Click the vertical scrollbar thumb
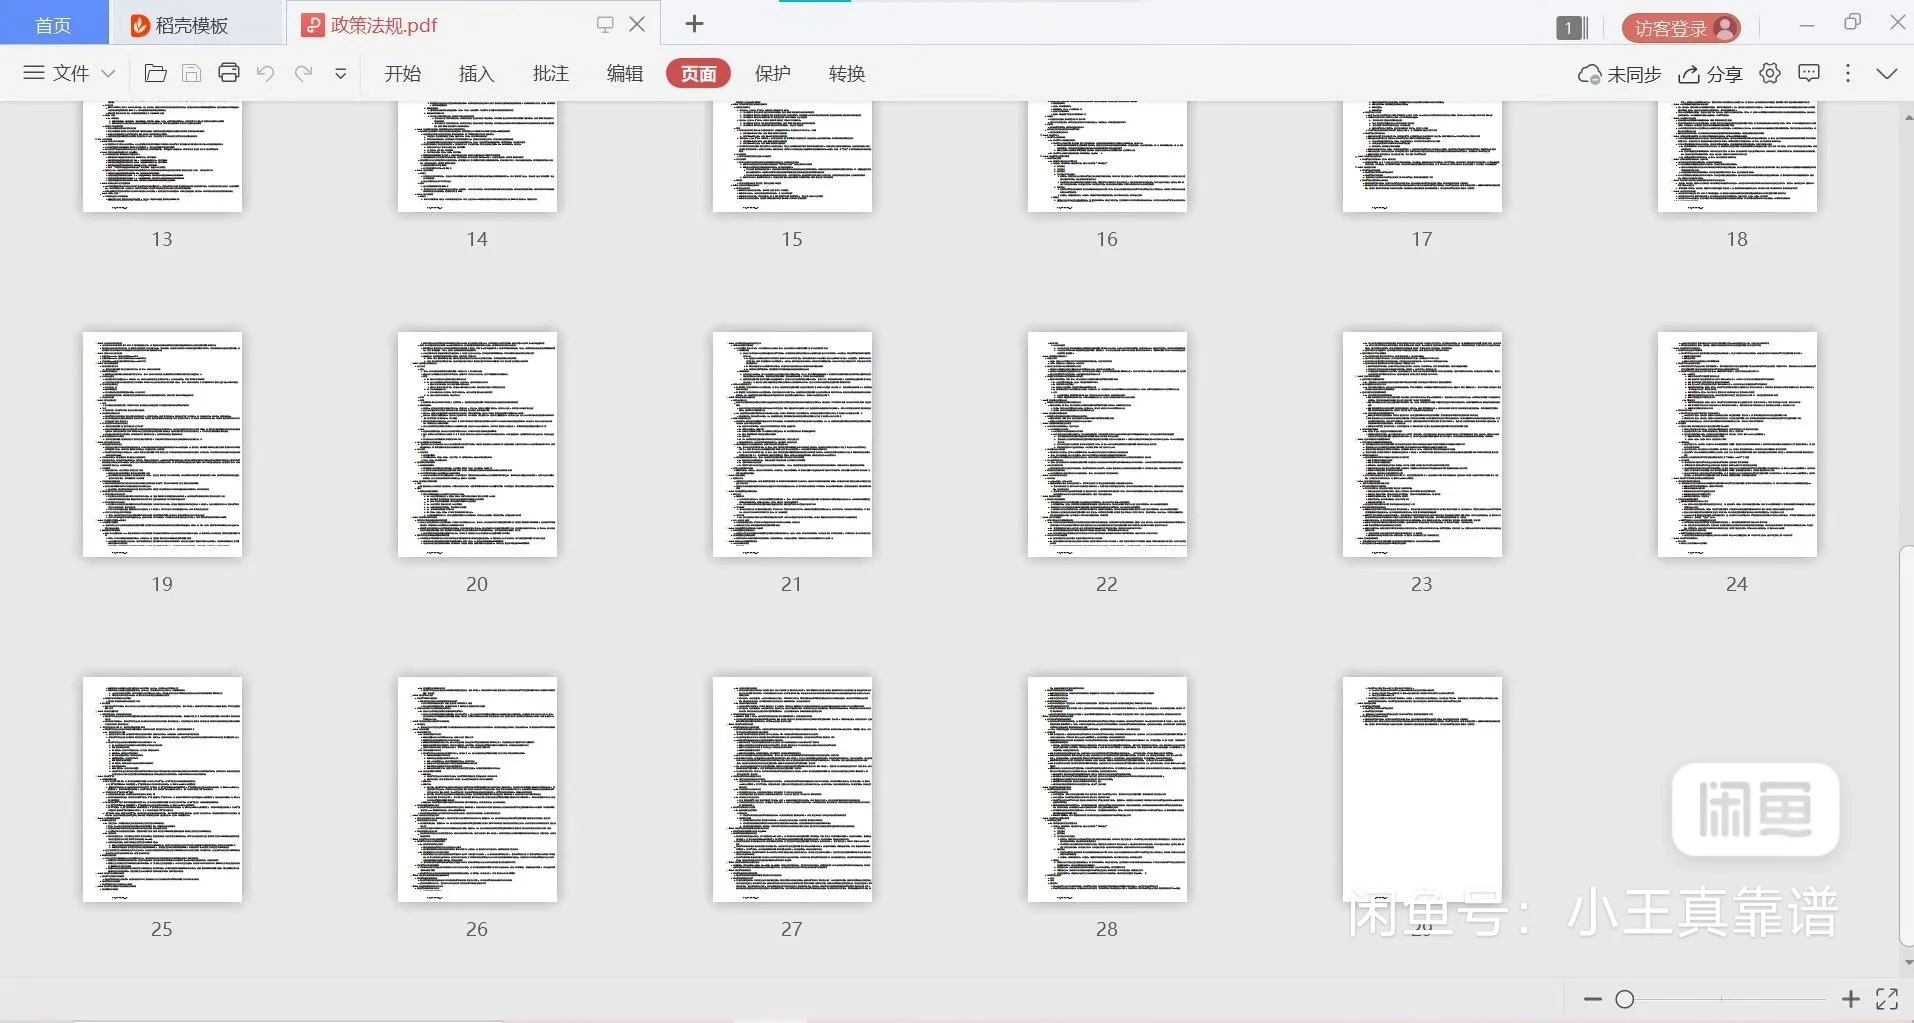Image resolution: width=1914 pixels, height=1023 pixels. 1906,746
